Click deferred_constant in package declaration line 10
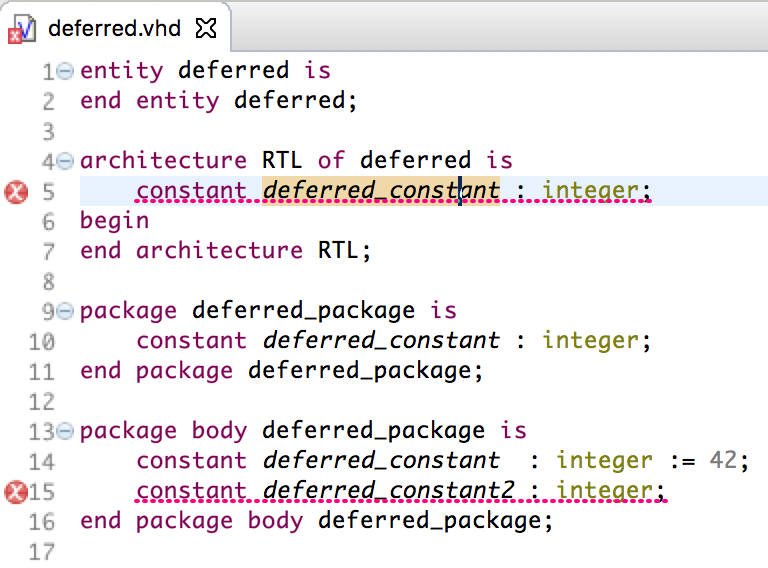The image size is (768, 568). (381, 340)
